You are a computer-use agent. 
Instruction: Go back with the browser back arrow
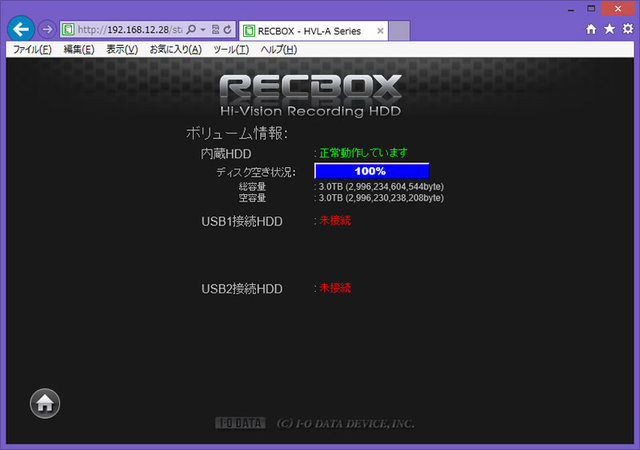click(x=21, y=29)
